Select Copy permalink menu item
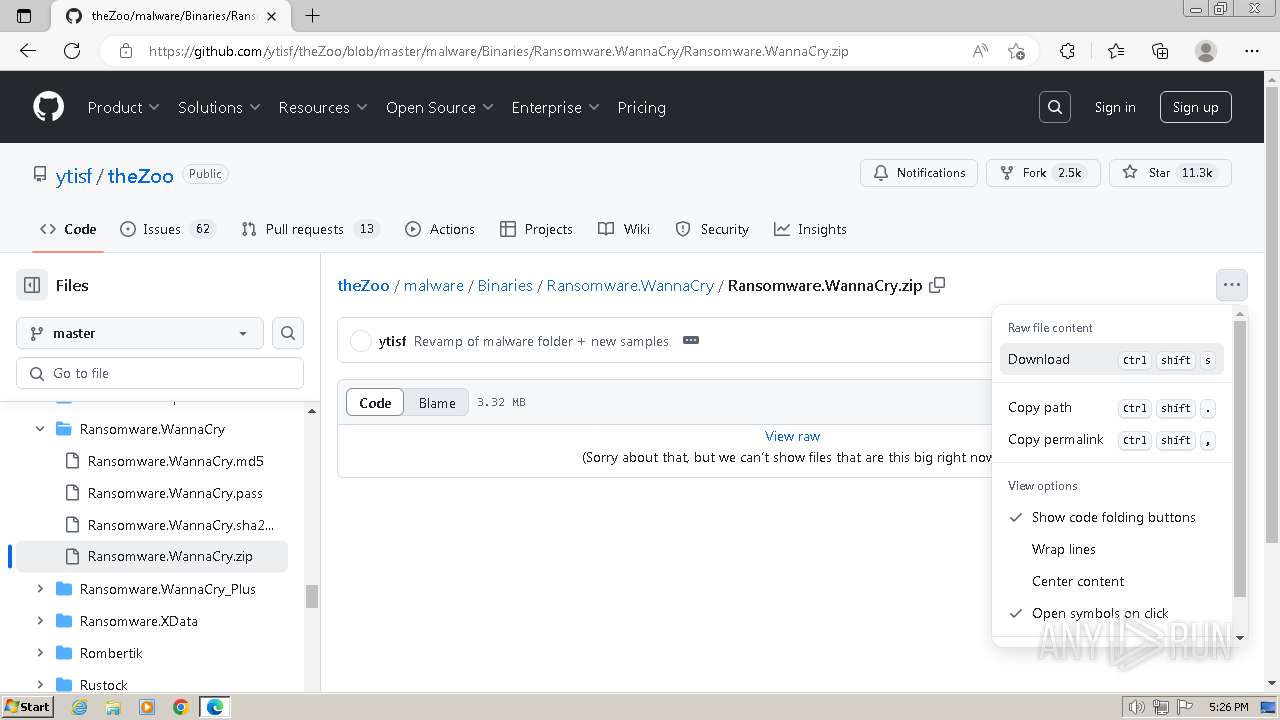The width and height of the screenshot is (1280, 720). coord(1111,439)
